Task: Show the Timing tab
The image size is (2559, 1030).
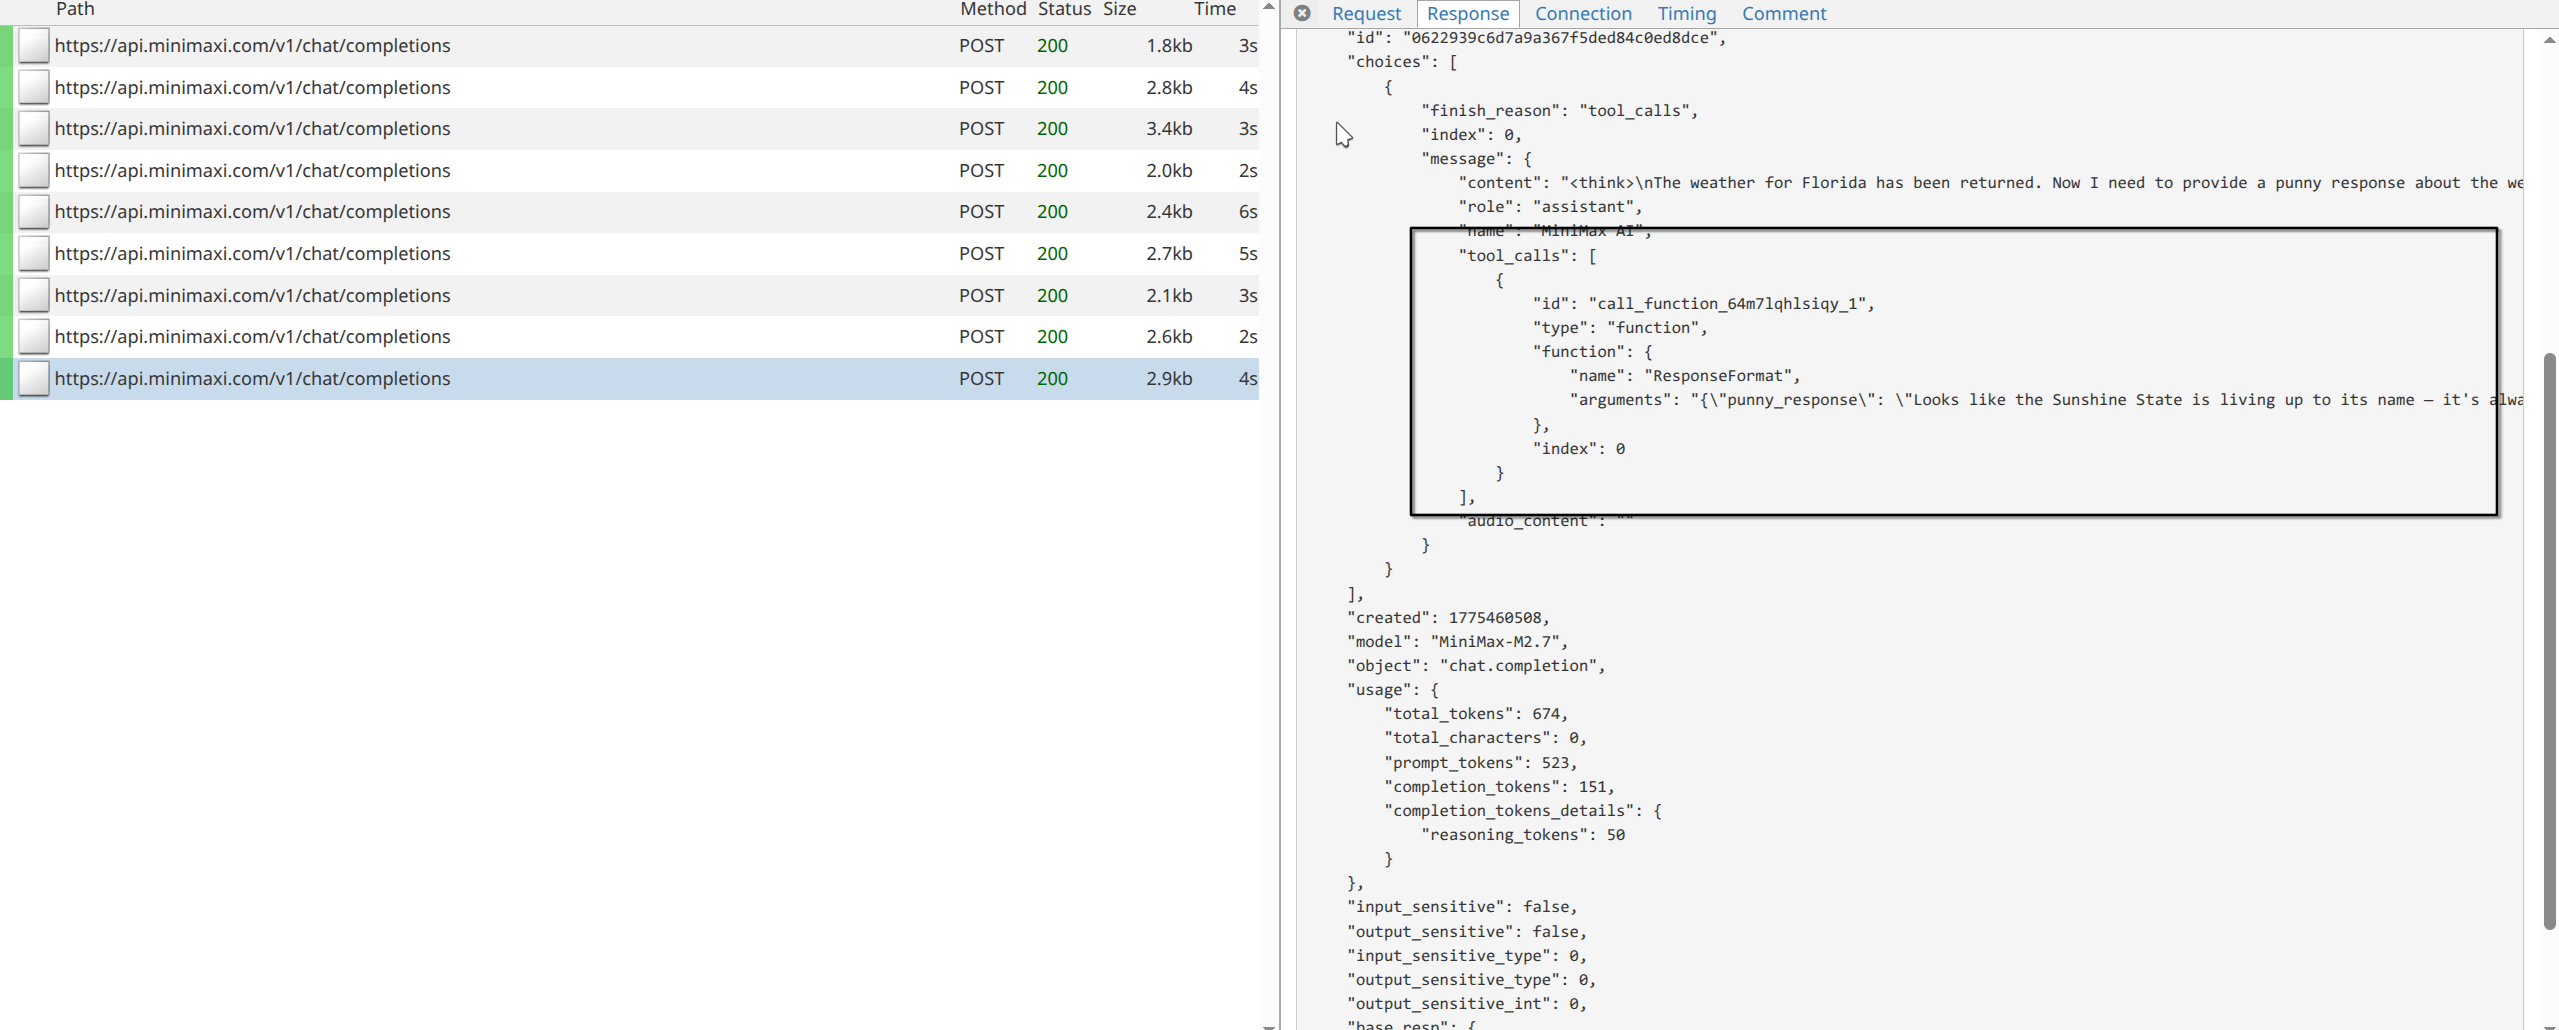Action: 1686,14
